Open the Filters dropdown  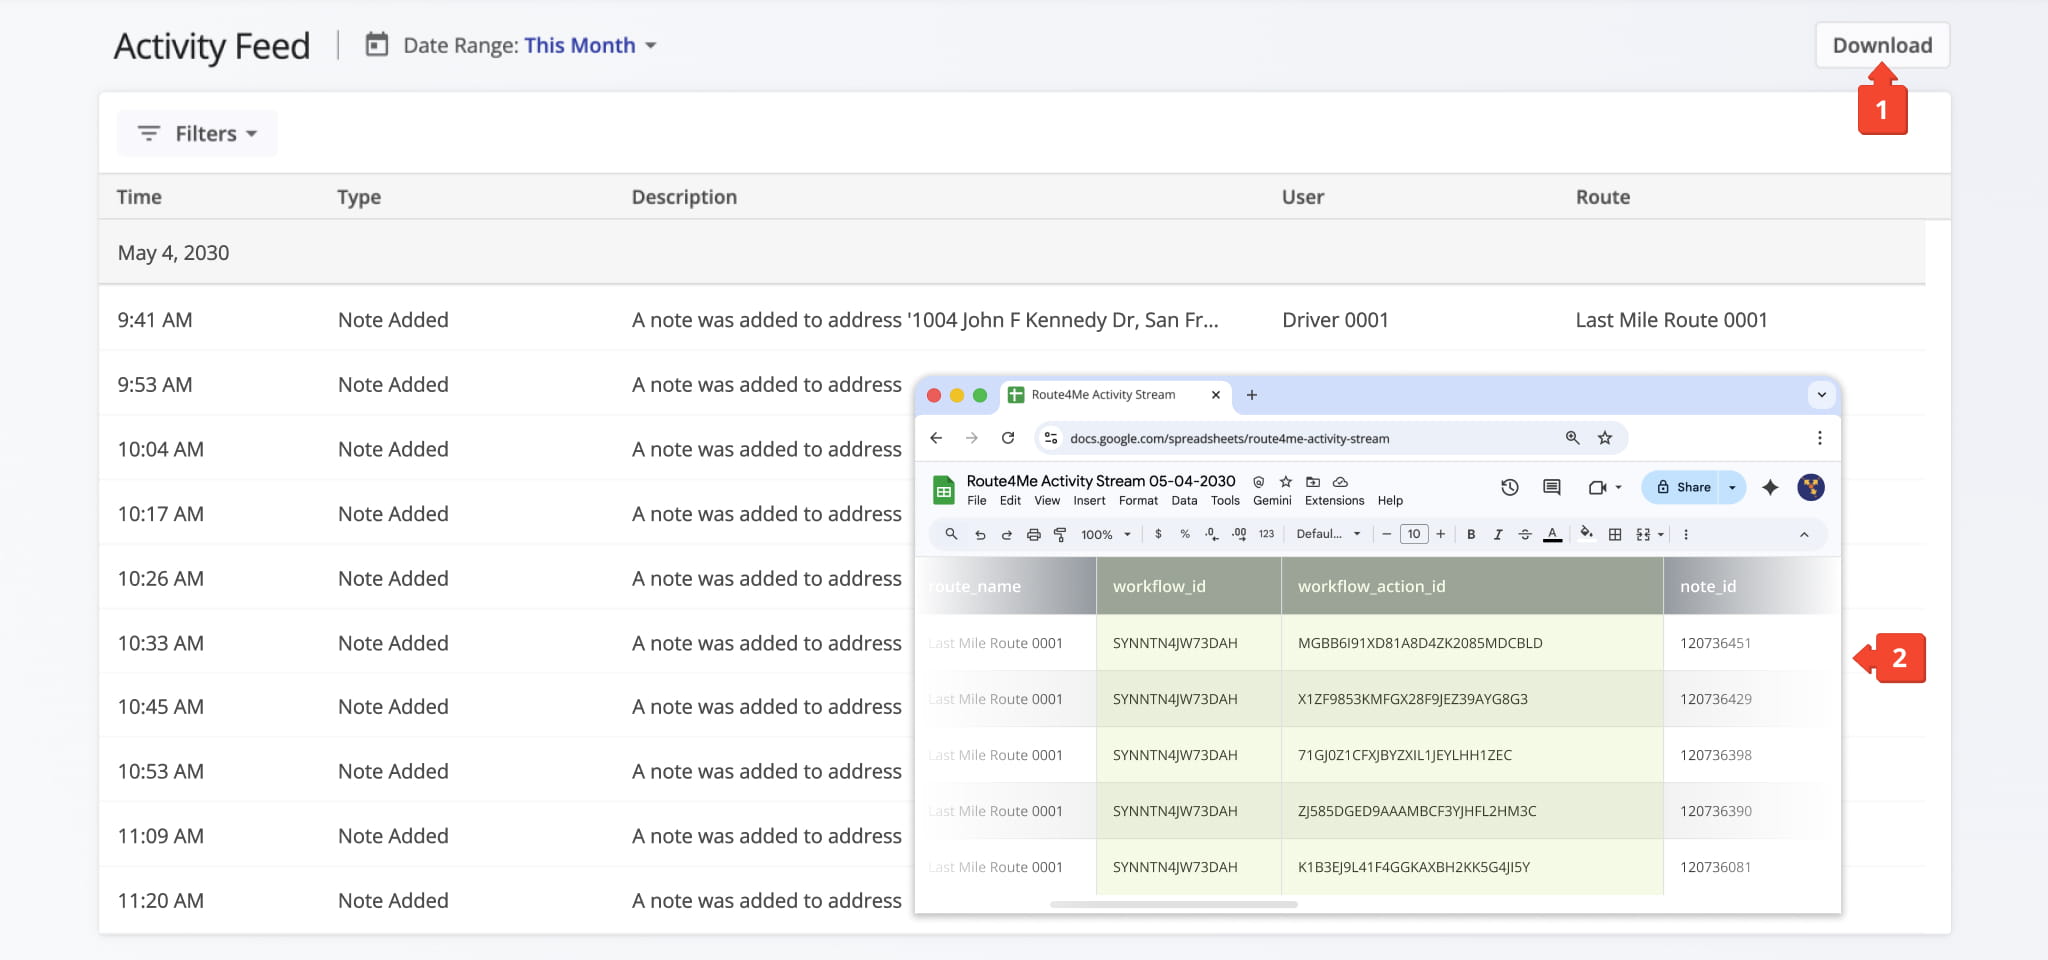click(x=197, y=133)
